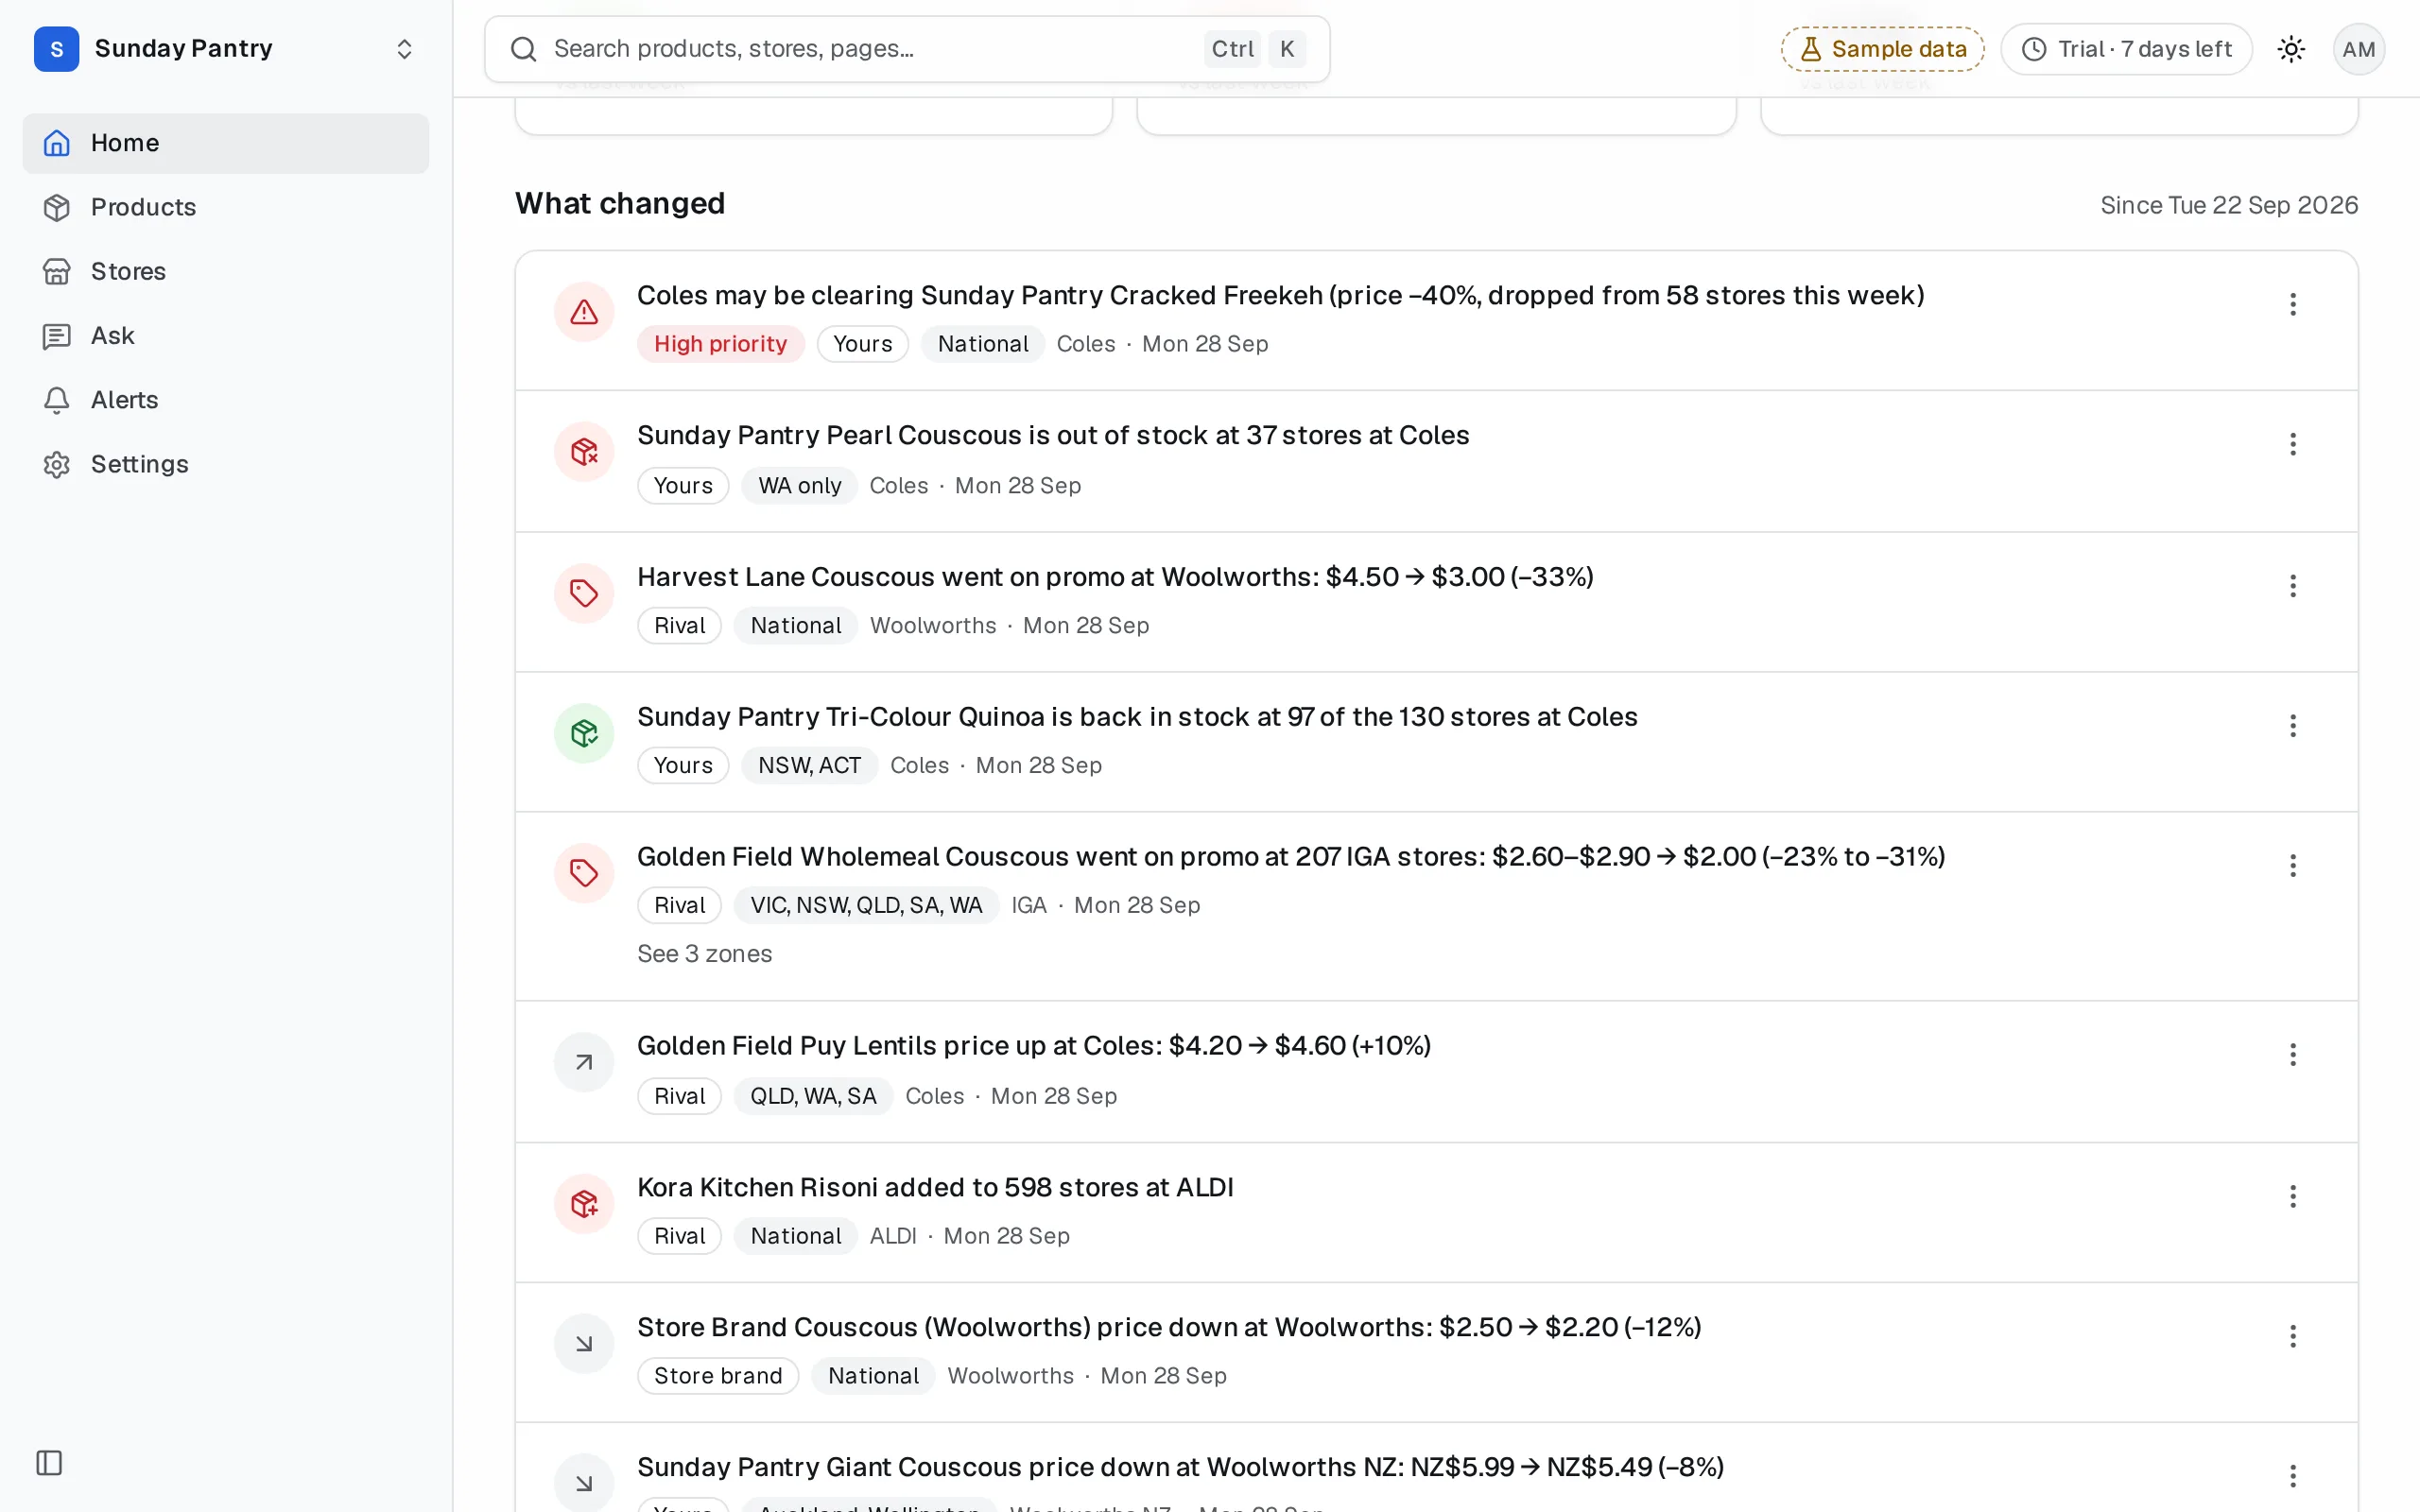Screen dimensions: 2420x1512
Task: Click the NSW, ACT region tag
Action: pos(809,766)
